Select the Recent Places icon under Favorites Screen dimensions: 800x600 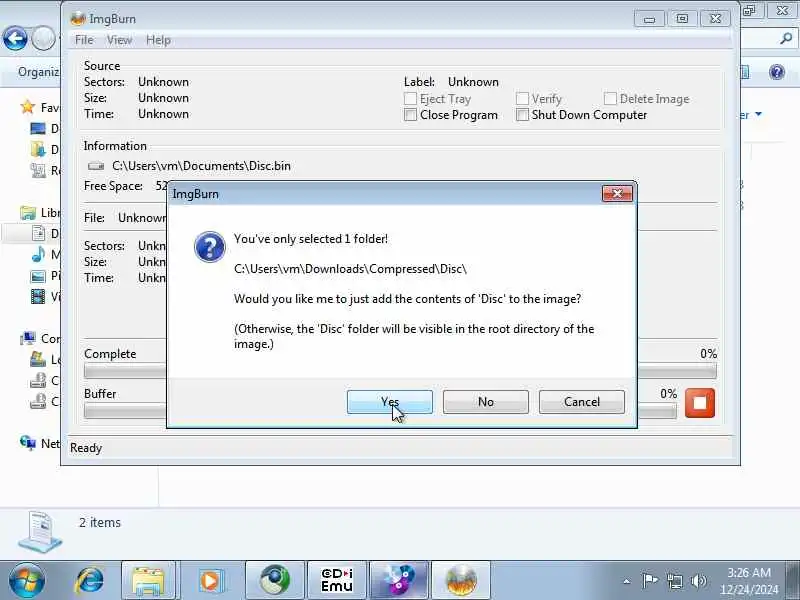(38, 170)
